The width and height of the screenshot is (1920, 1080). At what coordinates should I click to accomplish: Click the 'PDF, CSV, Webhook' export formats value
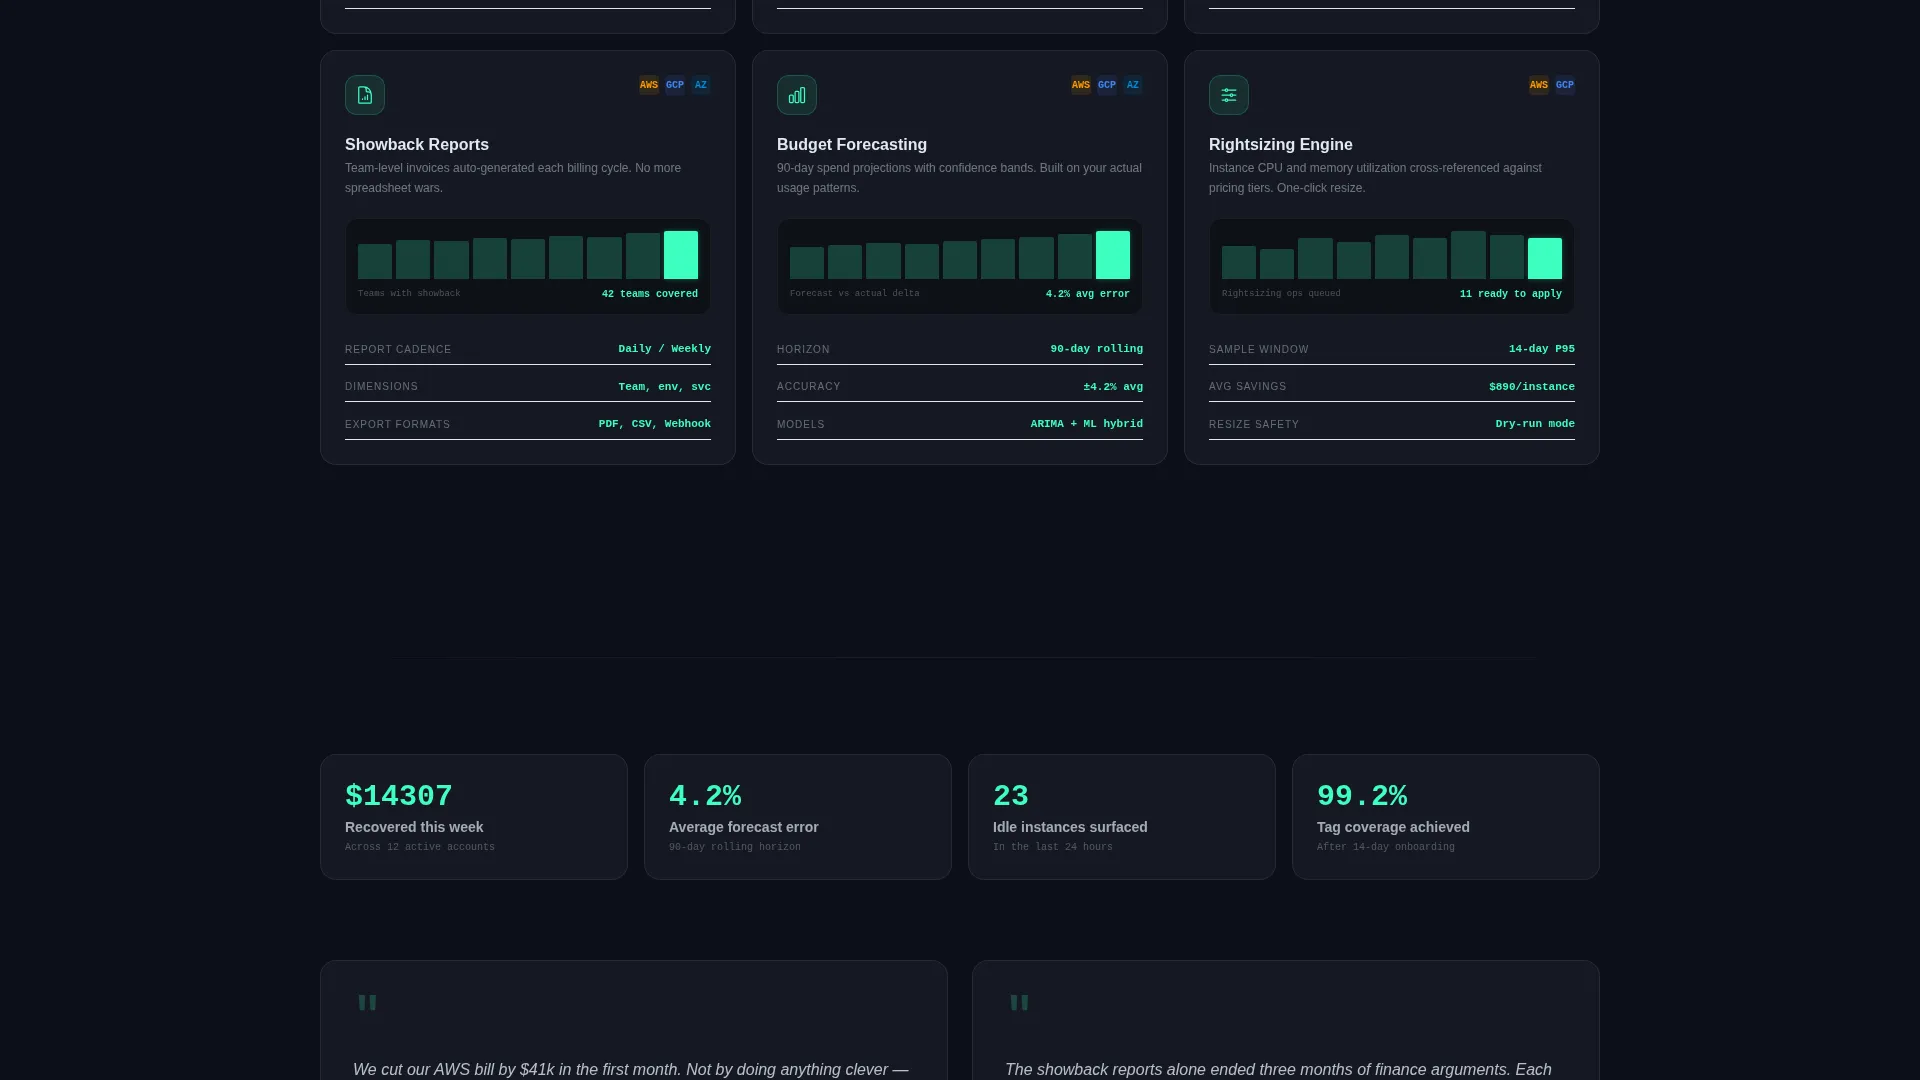click(655, 424)
